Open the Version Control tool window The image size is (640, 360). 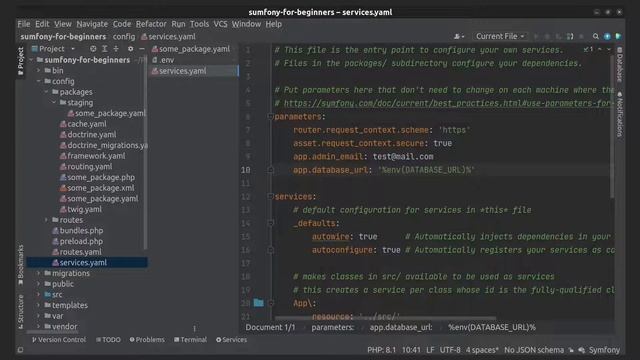pos(59,340)
